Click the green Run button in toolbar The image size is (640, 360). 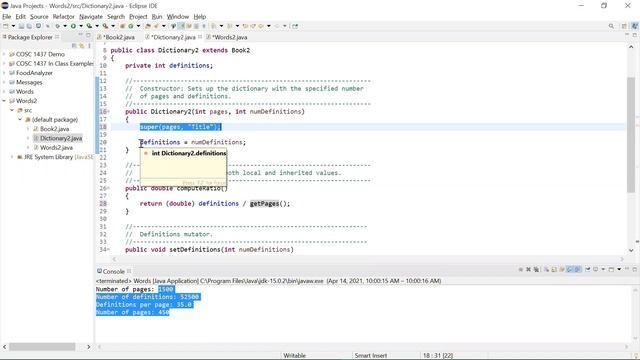coord(73,26)
